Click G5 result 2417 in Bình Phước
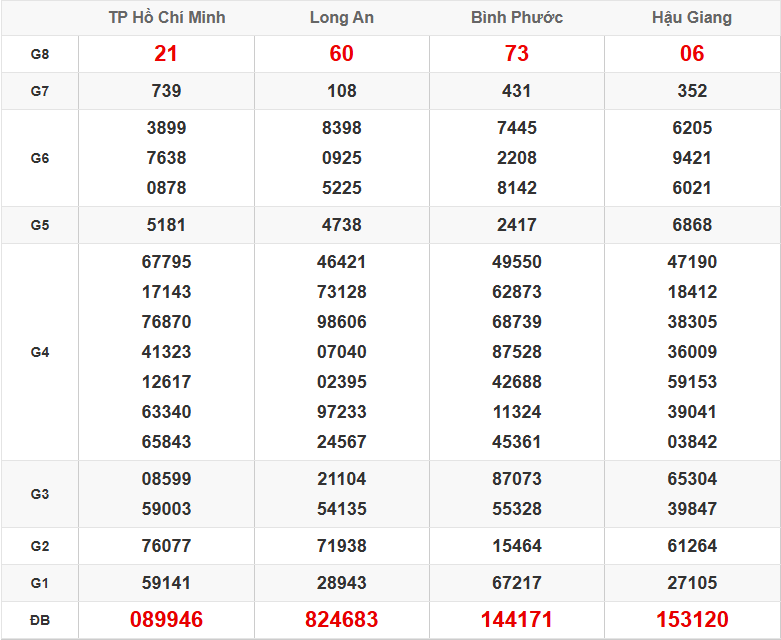Viewport: 781px width, 640px height. click(x=516, y=225)
